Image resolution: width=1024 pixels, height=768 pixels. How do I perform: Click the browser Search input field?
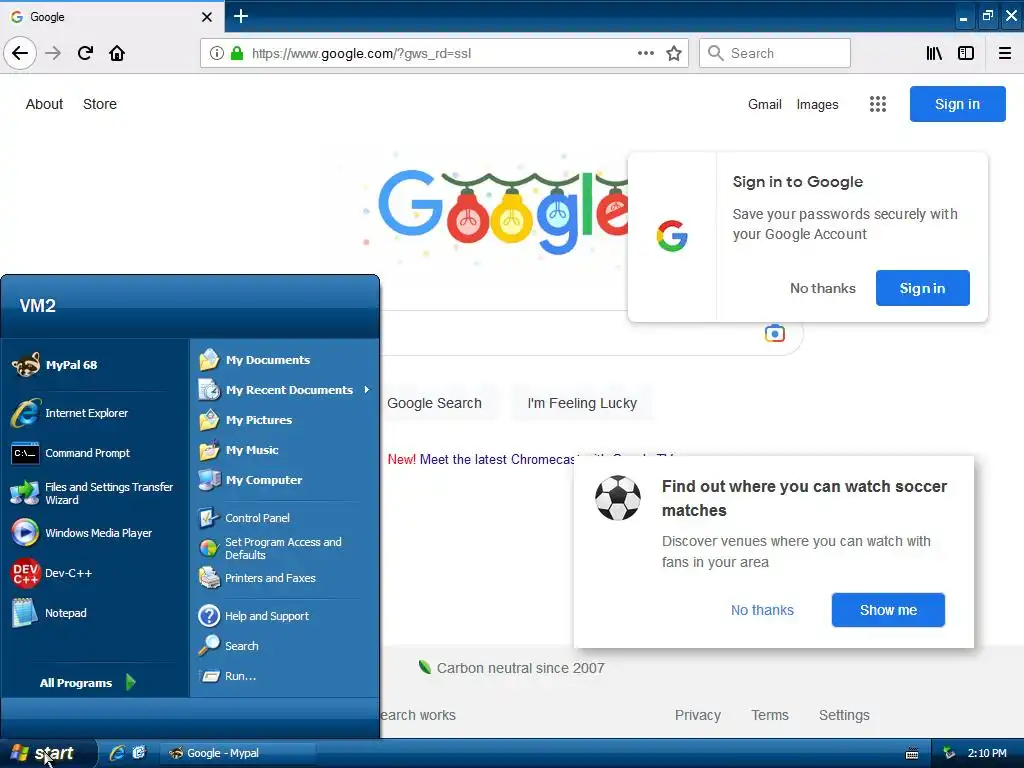pos(775,53)
